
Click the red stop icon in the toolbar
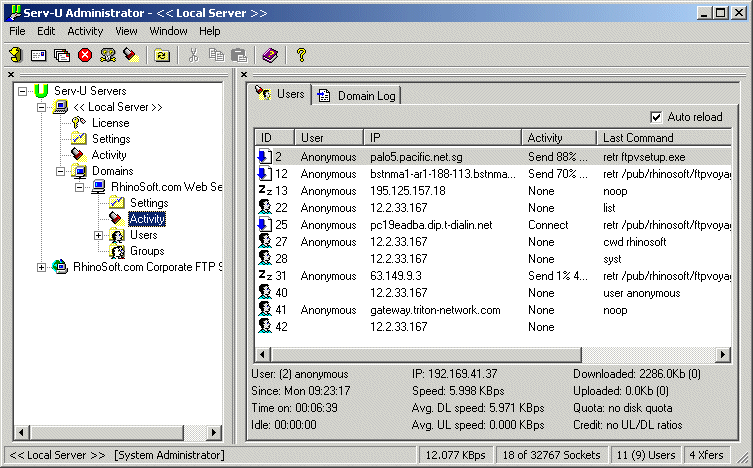pyautogui.click(x=84, y=55)
